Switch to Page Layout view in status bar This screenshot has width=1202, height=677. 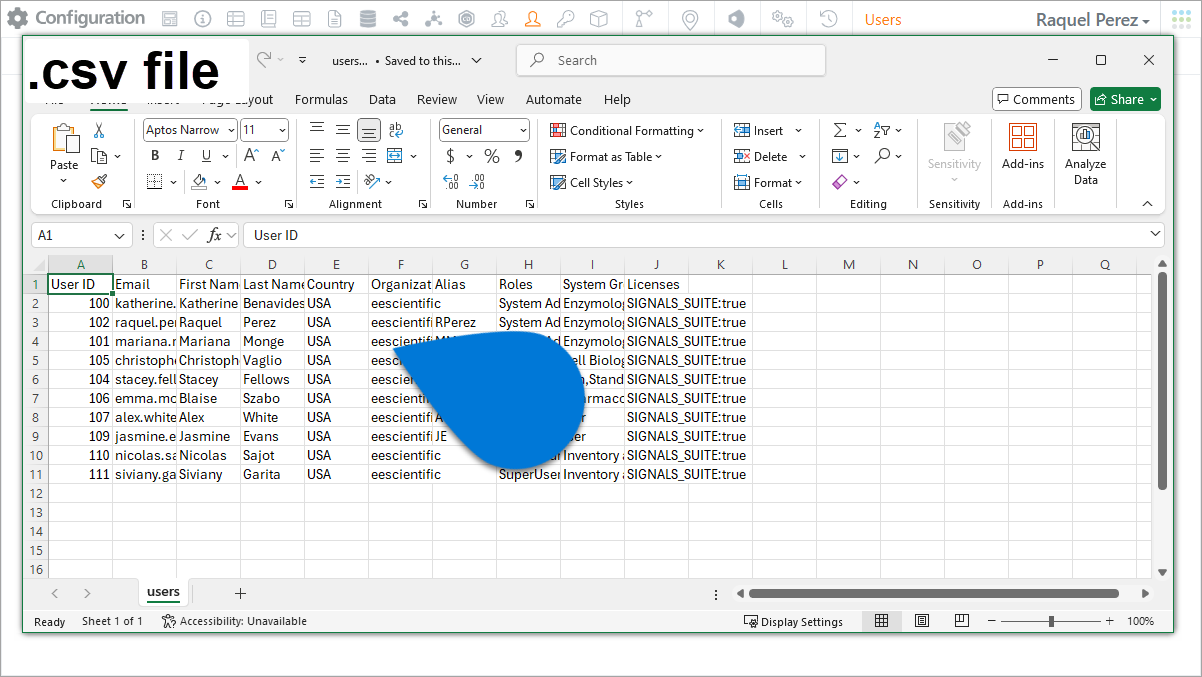tap(921, 621)
